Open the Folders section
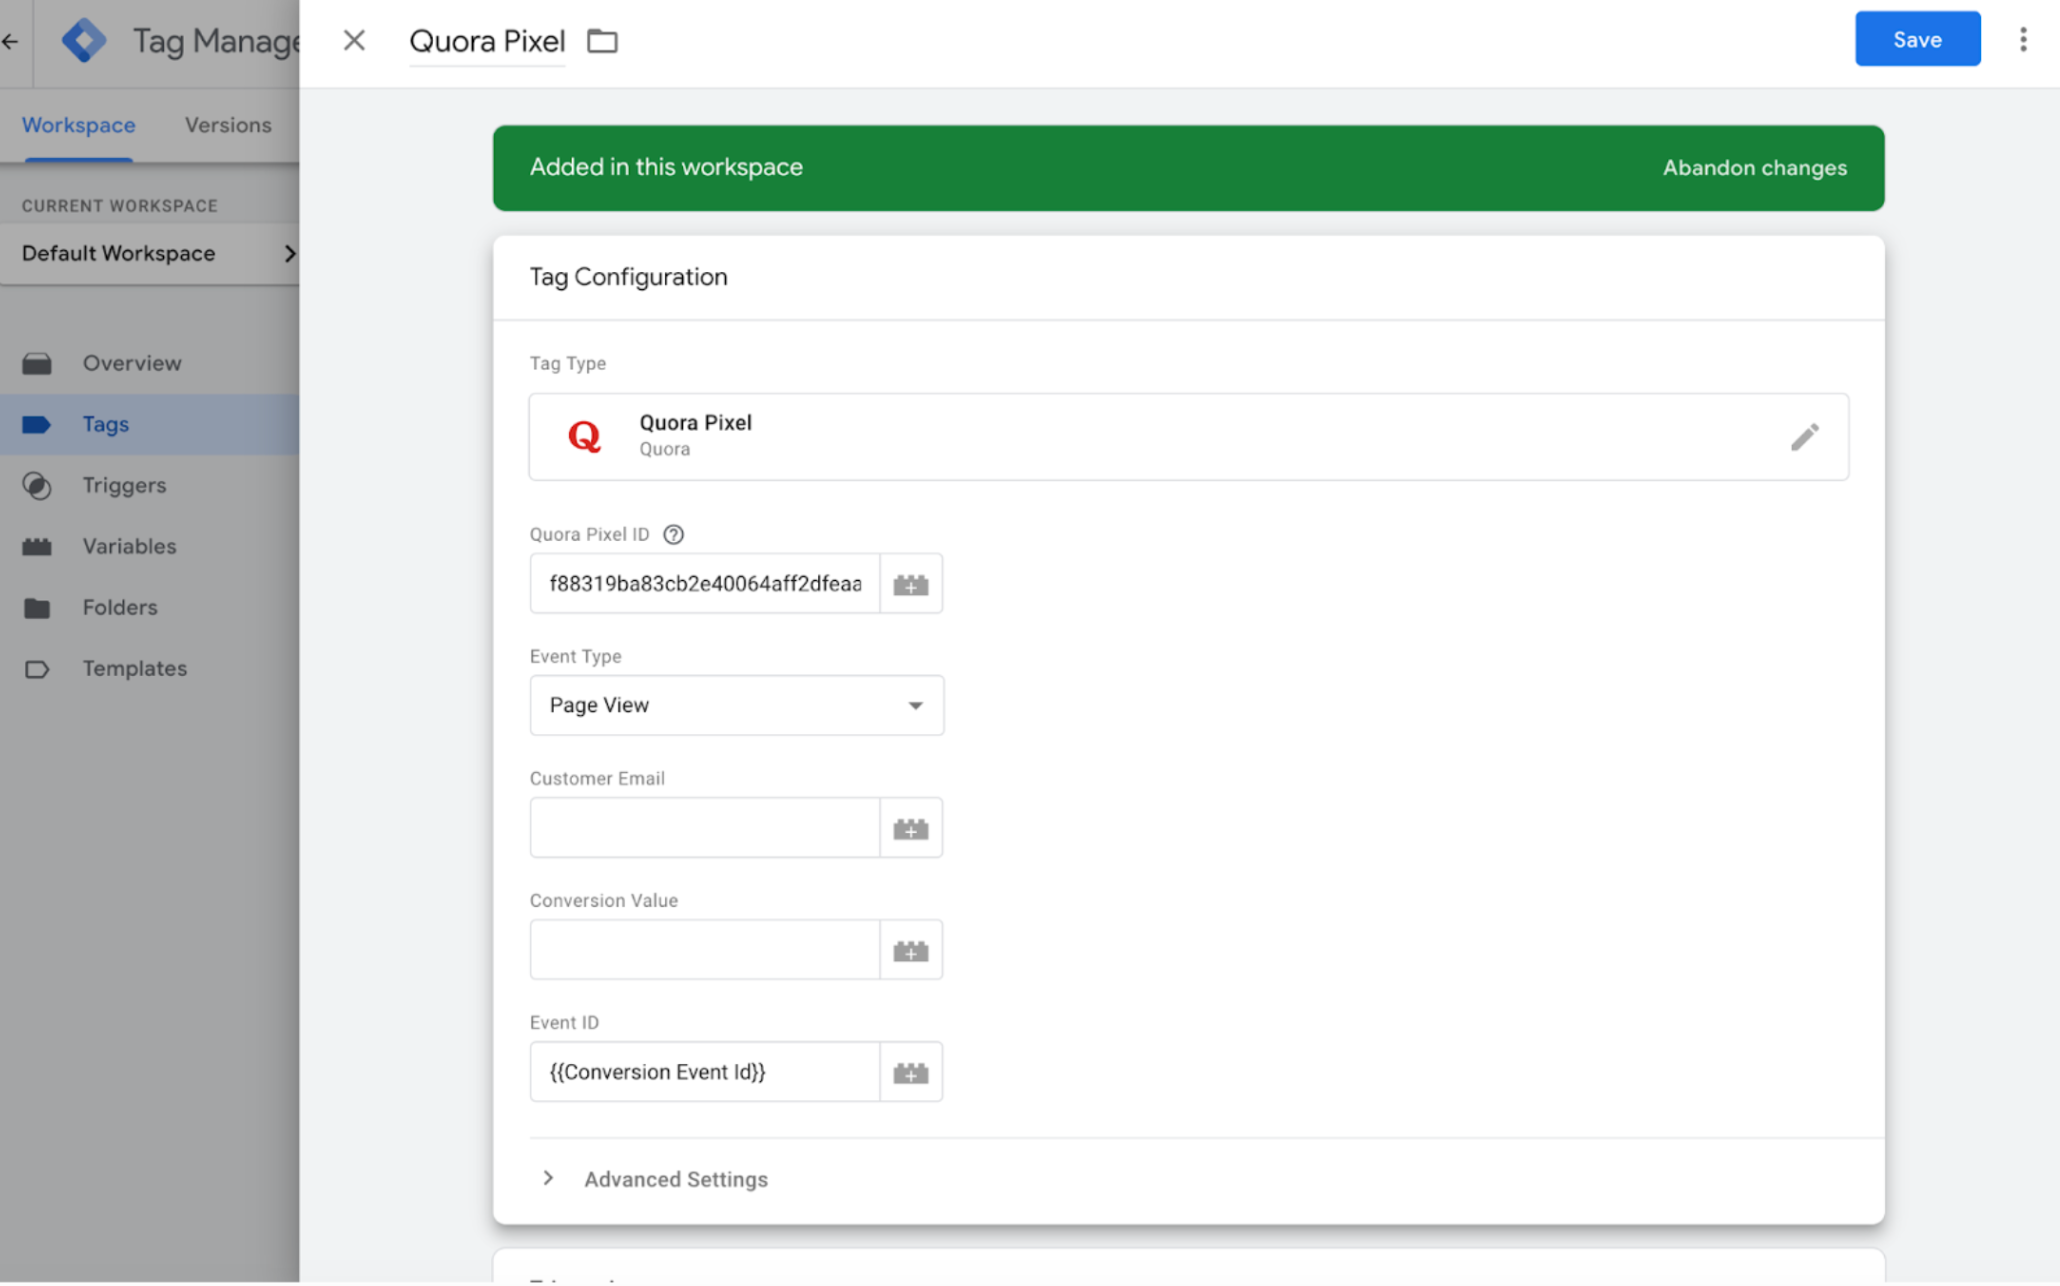2060x1286 pixels. click(119, 607)
